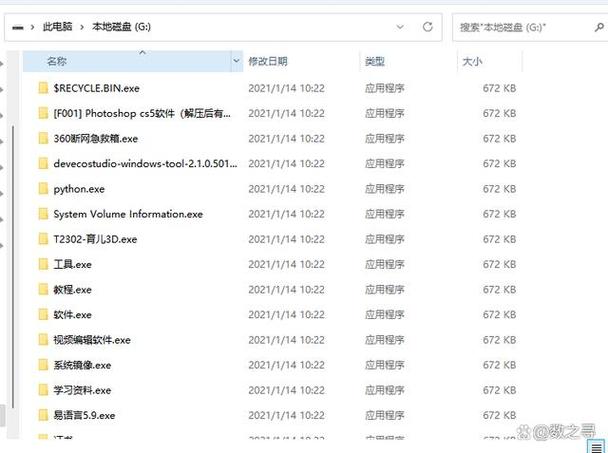Click the date cell of python.exe
This screenshot has width=608, height=453.
(286, 189)
